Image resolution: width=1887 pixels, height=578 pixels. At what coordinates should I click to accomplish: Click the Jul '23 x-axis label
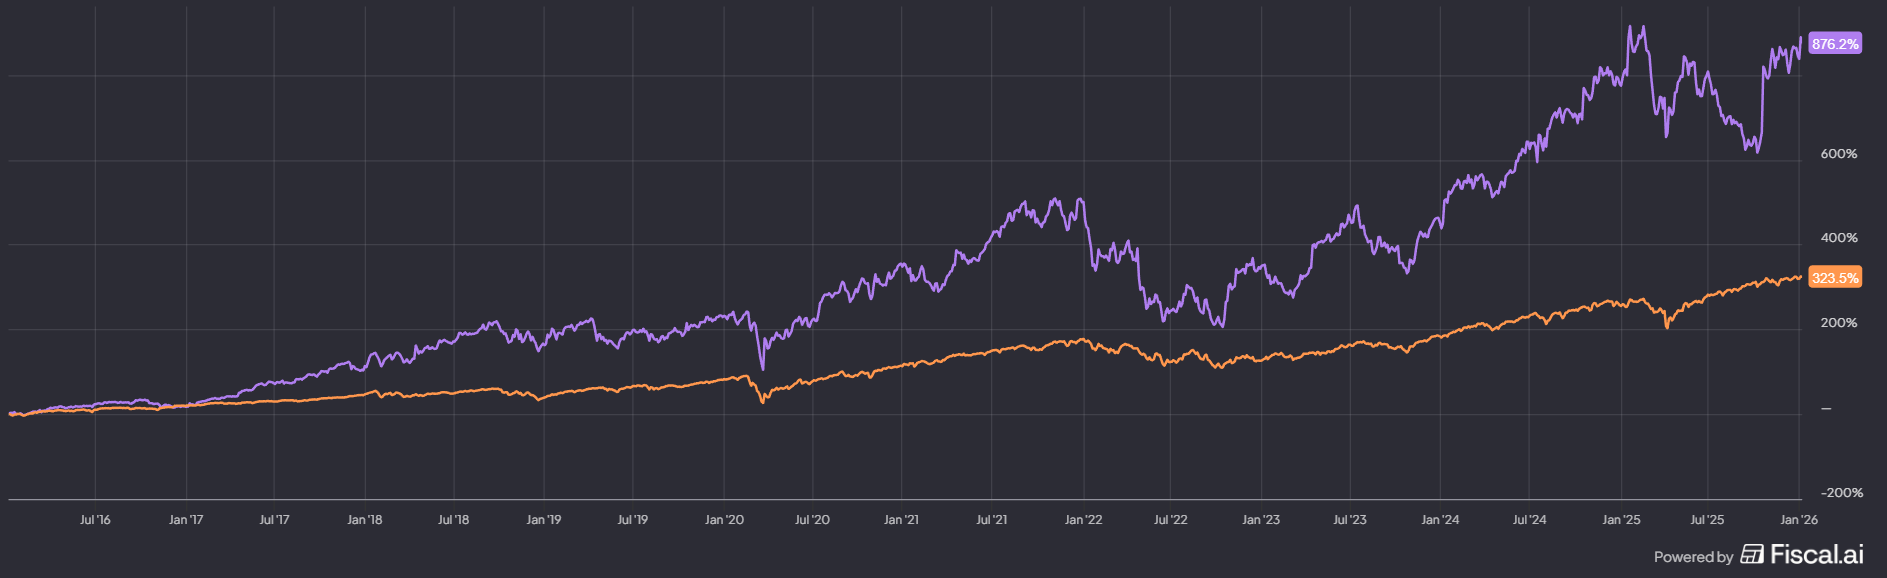[1349, 520]
